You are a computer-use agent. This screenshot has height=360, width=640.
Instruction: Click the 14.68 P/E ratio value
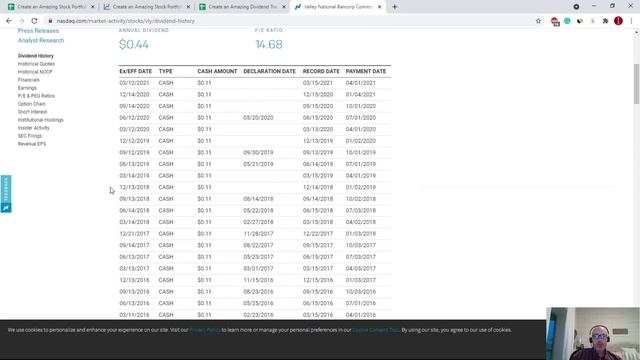coord(269,44)
